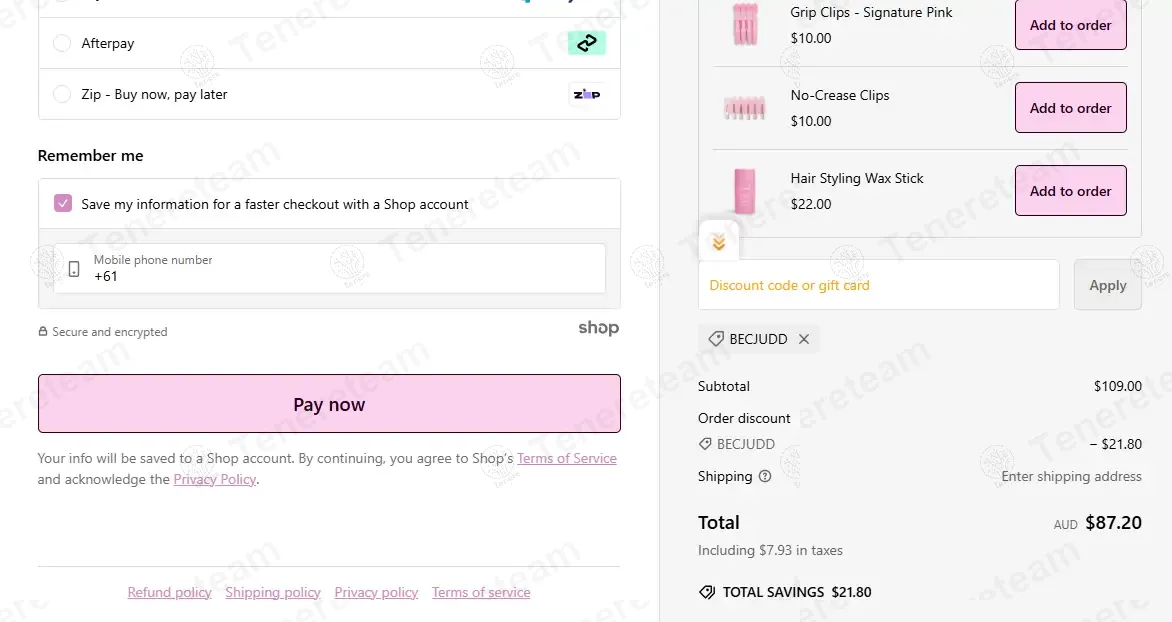
Task: Click the tag icon under Order discount
Action: (705, 444)
